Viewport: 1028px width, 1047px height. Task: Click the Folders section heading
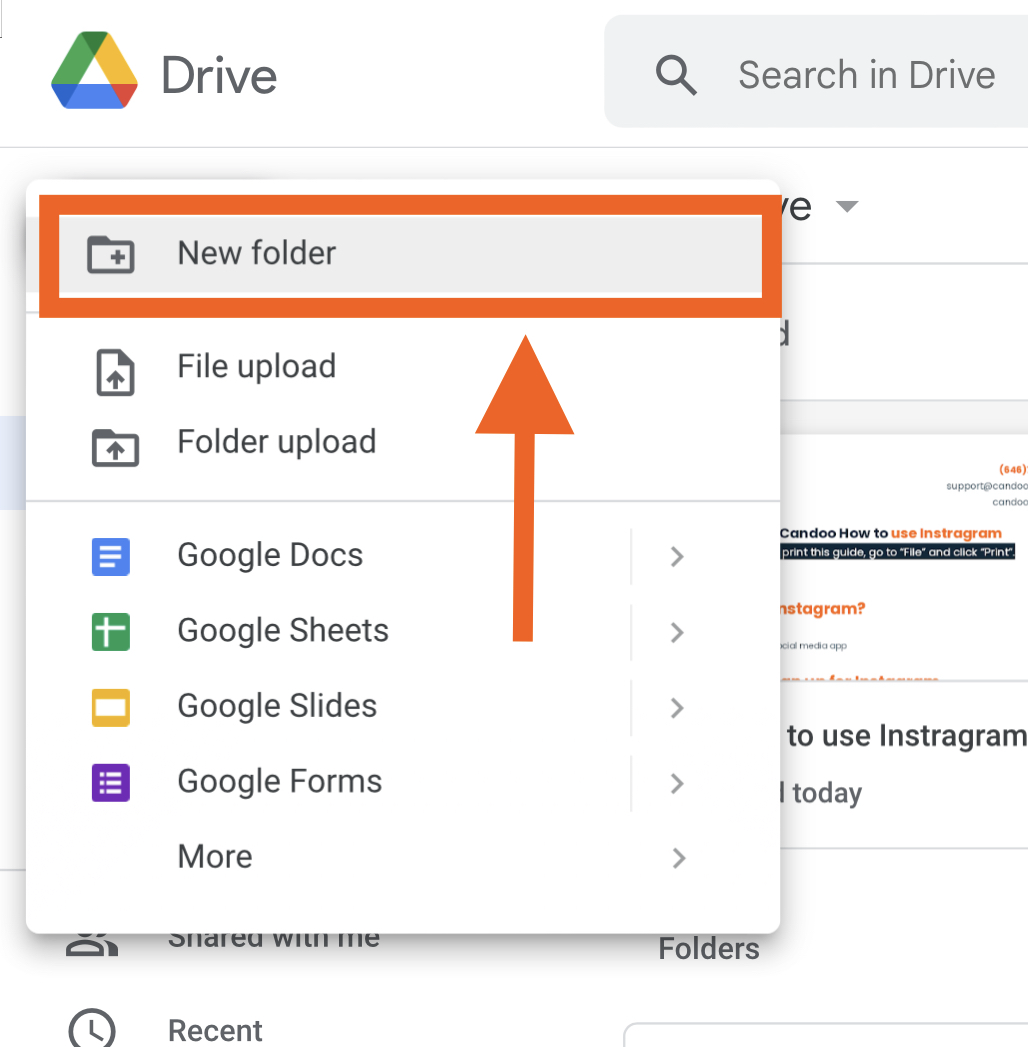point(709,949)
